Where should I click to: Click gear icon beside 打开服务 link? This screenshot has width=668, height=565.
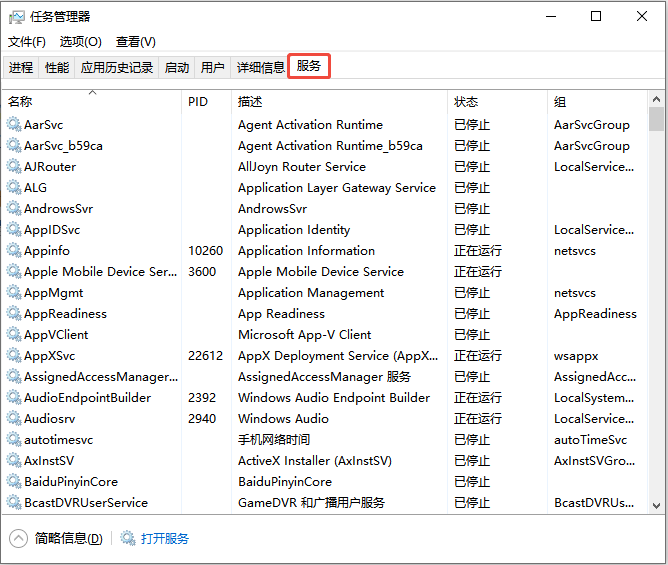(128, 538)
